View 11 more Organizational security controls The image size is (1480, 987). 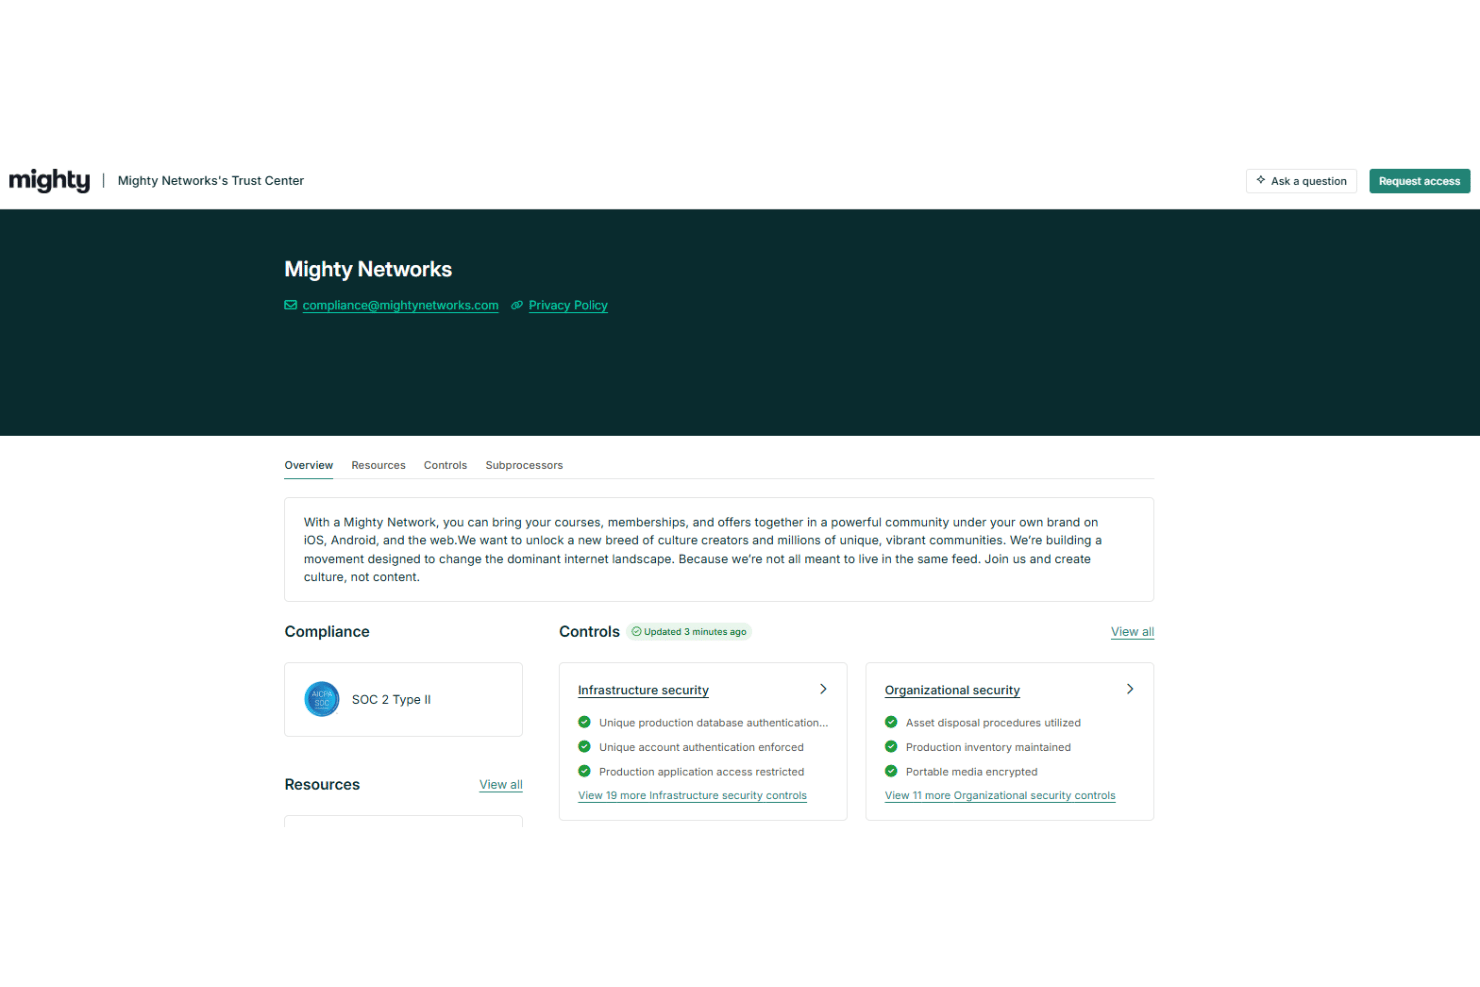click(x=1000, y=796)
